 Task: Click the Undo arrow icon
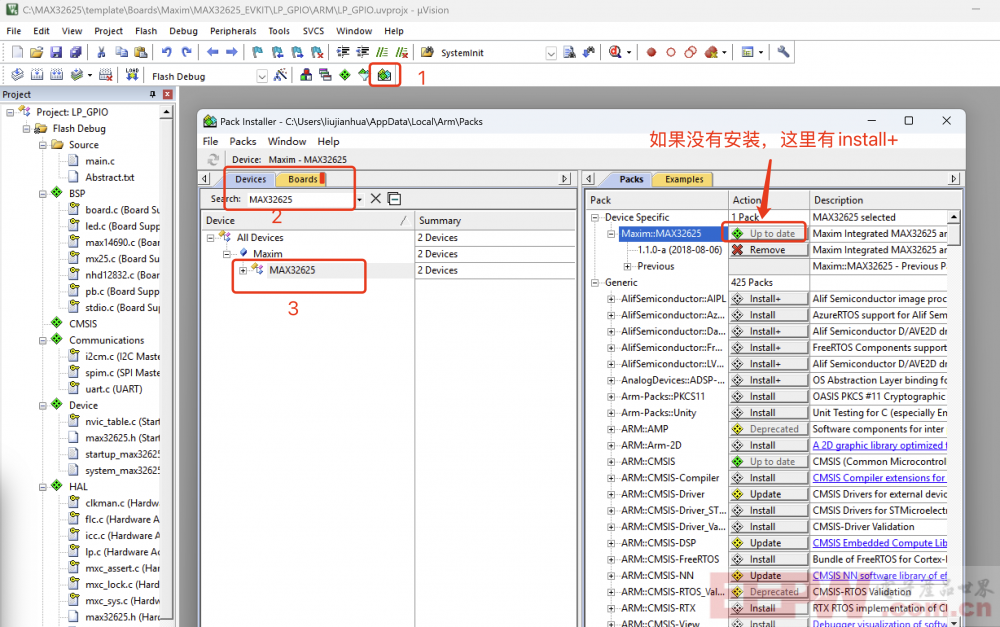(x=166, y=52)
